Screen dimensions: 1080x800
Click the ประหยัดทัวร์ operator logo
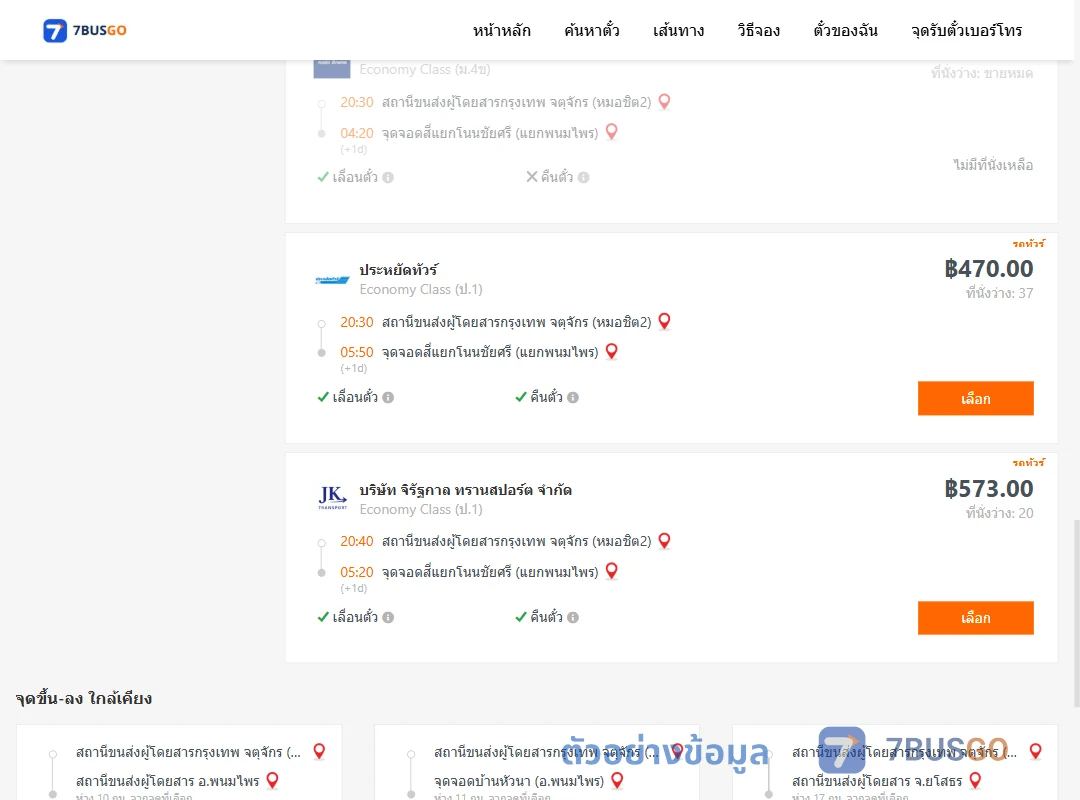[332, 279]
